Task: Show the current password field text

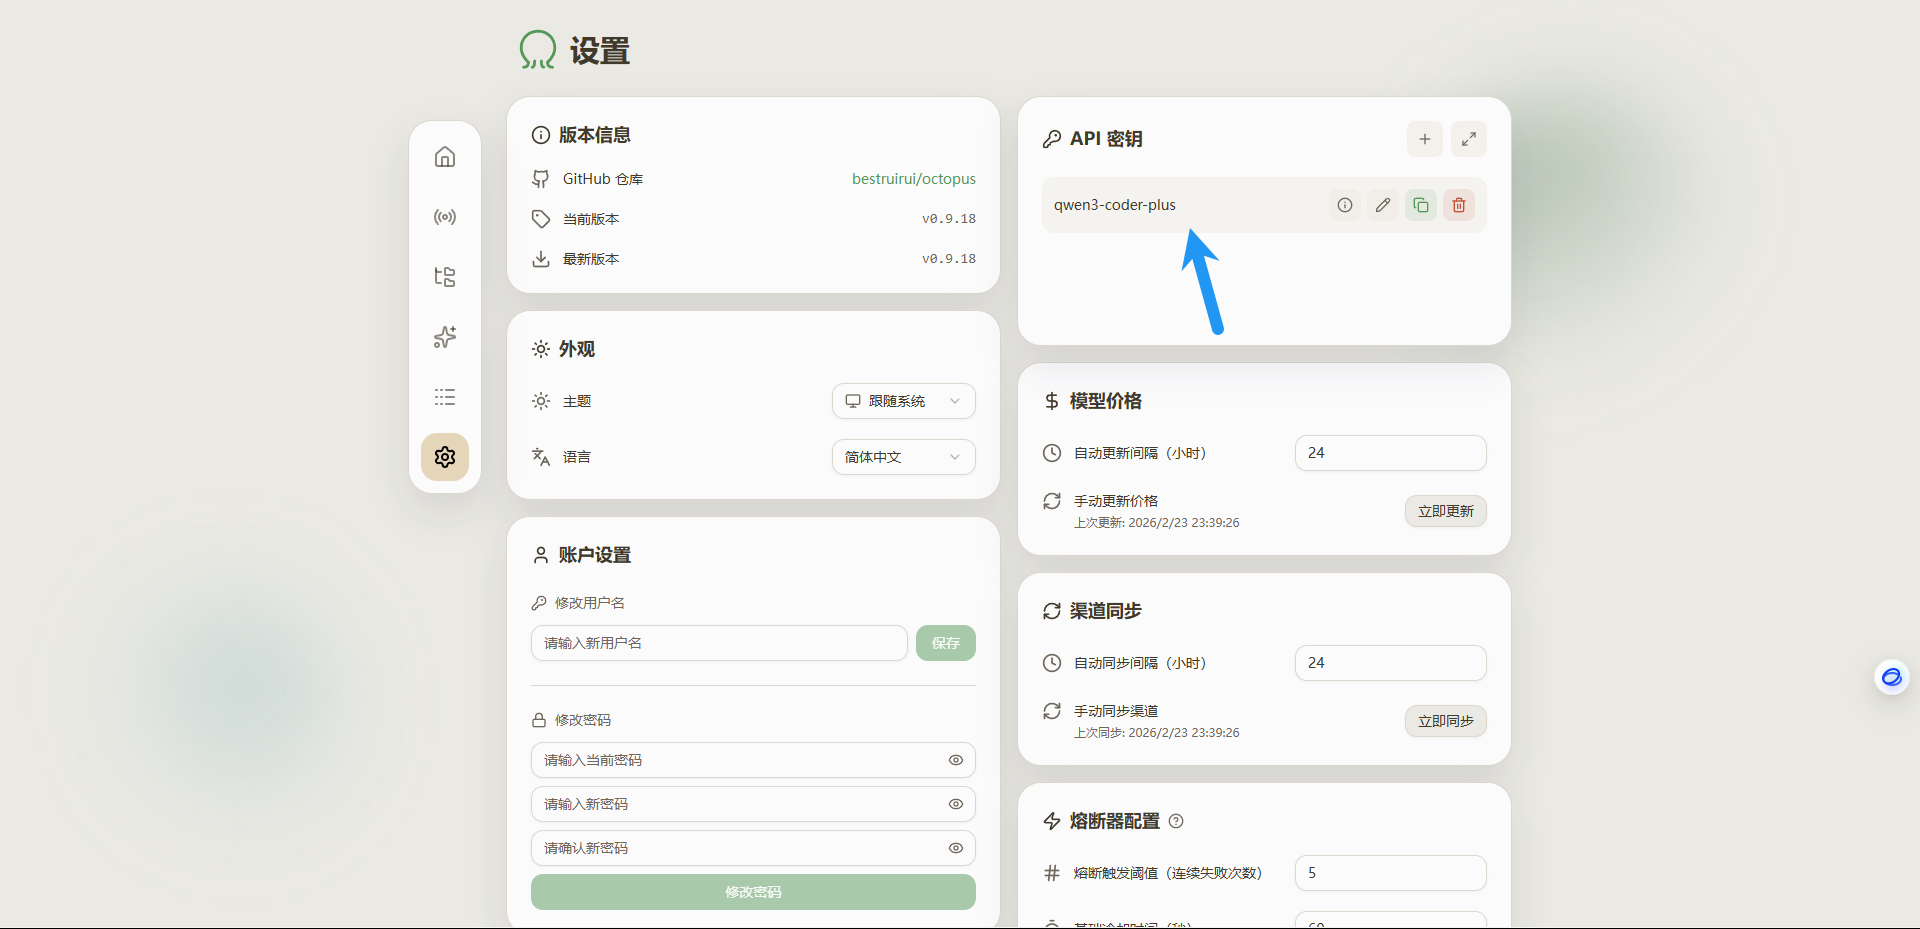Action: tap(955, 760)
